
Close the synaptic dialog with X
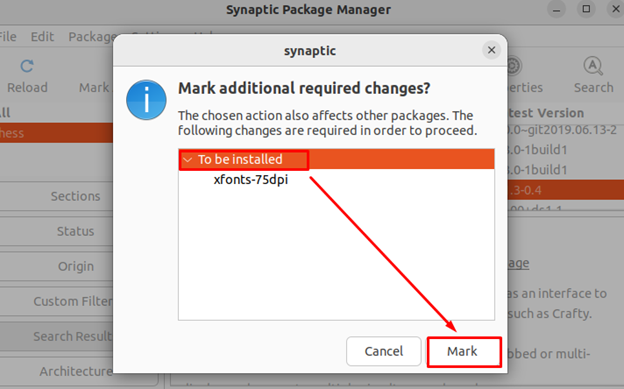point(491,50)
